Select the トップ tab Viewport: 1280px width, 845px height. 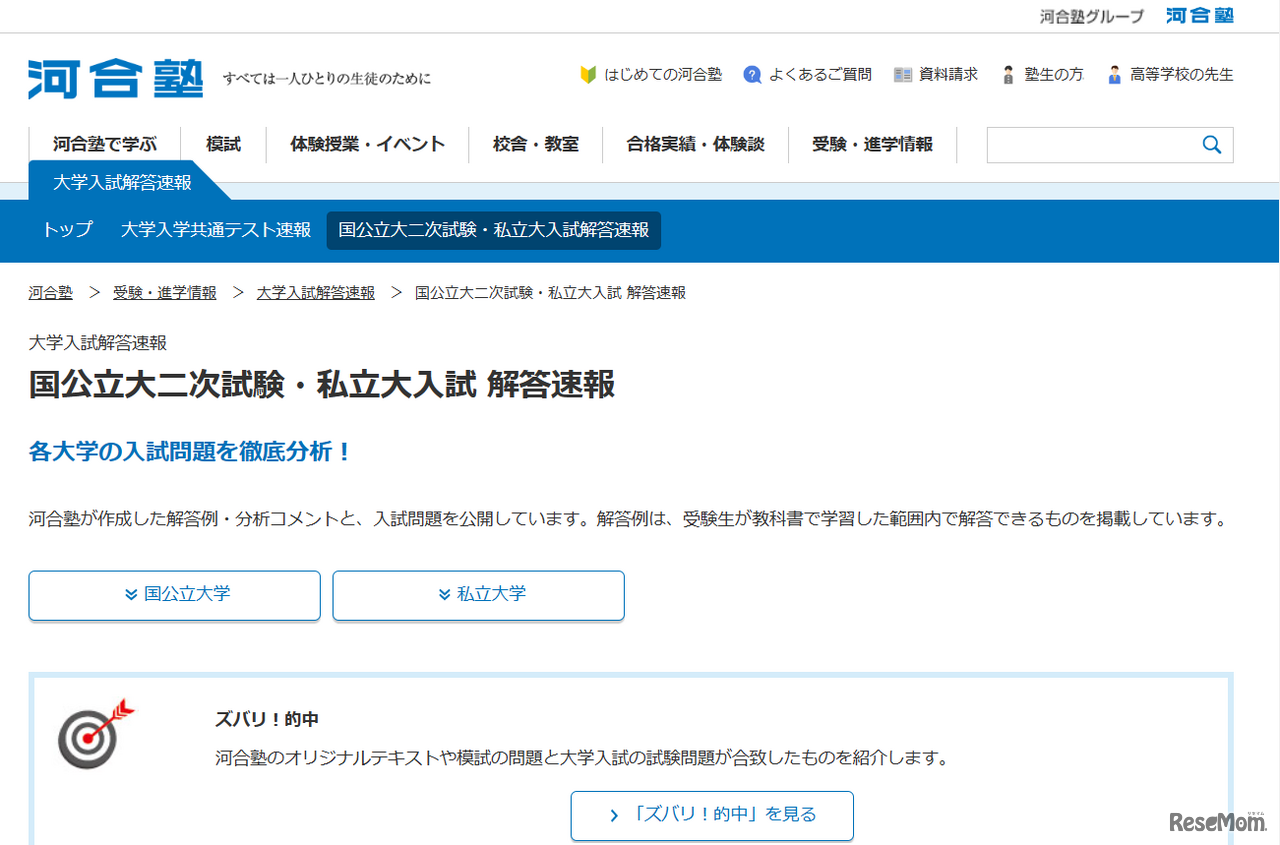66,230
